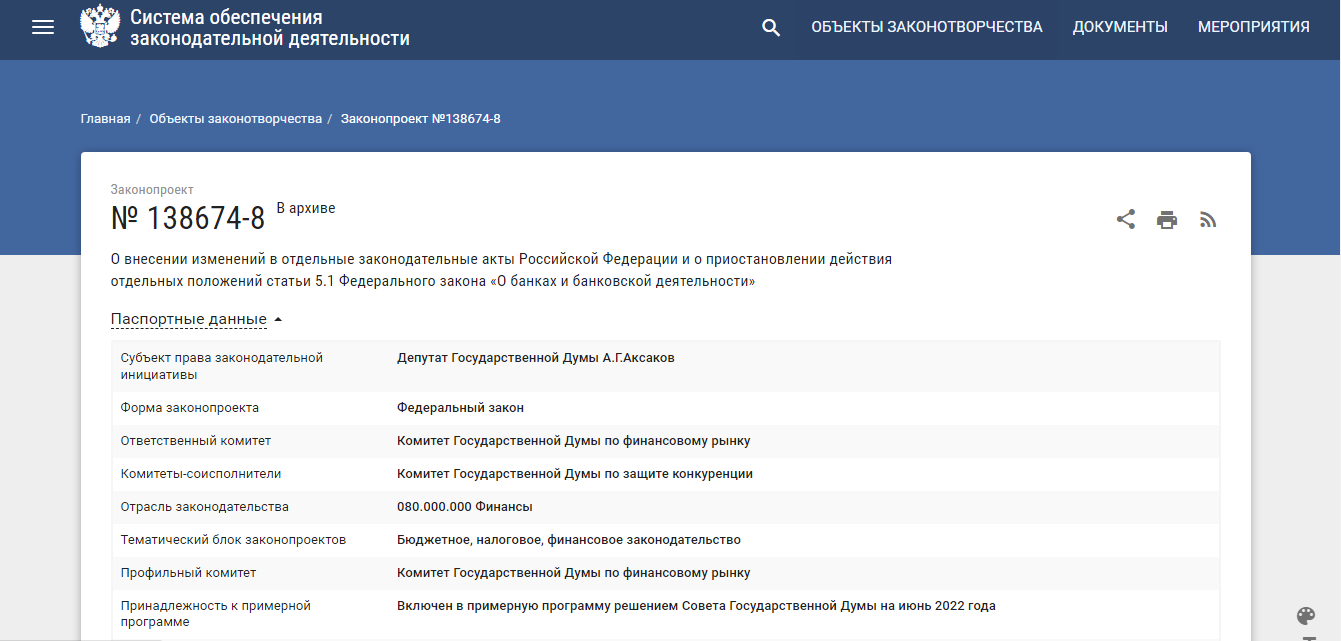1341x641 pixels.
Task: Share this bill via share icon
Action: (1126, 219)
